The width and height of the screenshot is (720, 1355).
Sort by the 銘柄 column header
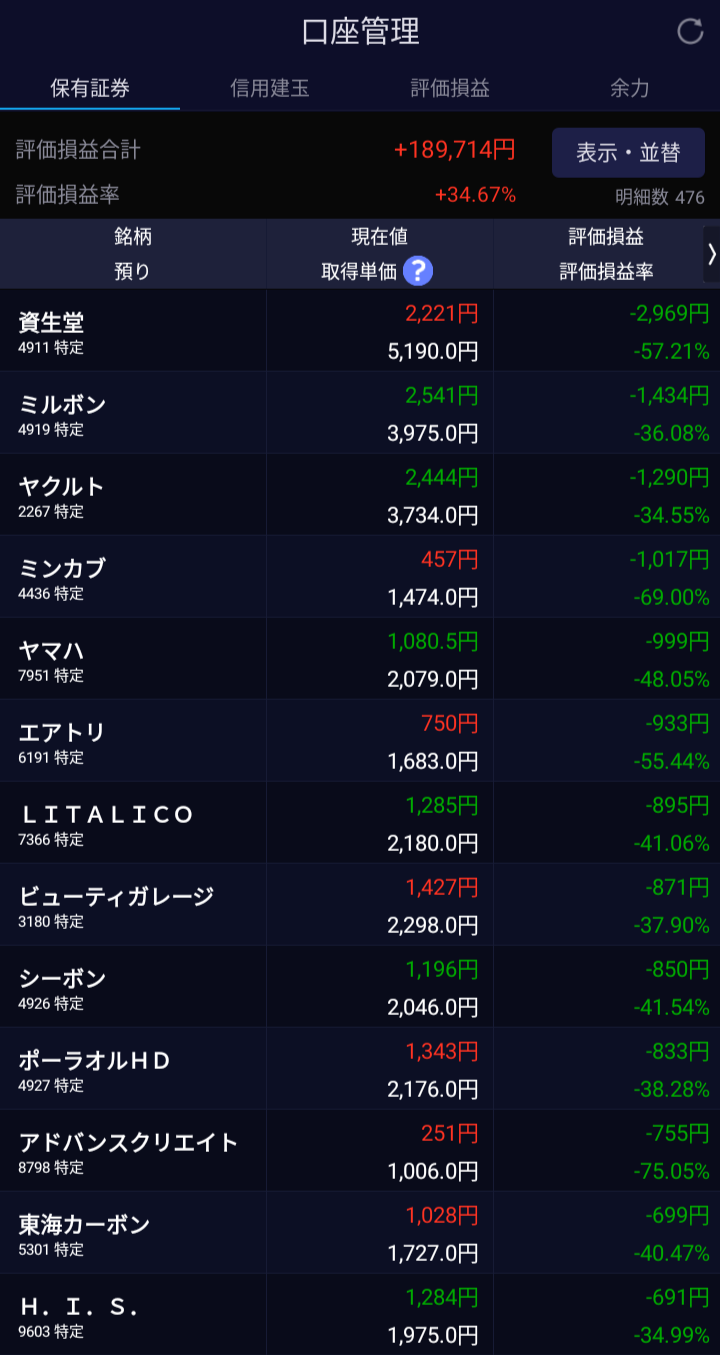133,237
